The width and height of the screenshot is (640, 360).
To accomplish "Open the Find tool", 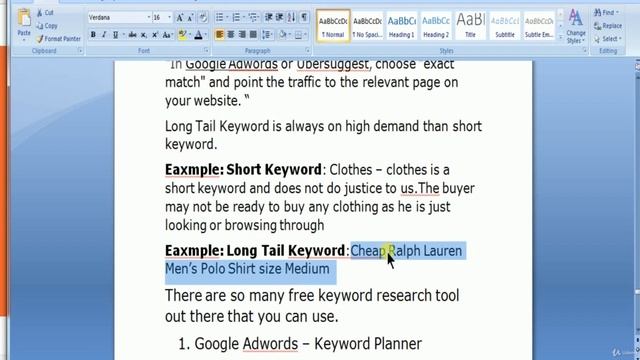I will (606, 13).
